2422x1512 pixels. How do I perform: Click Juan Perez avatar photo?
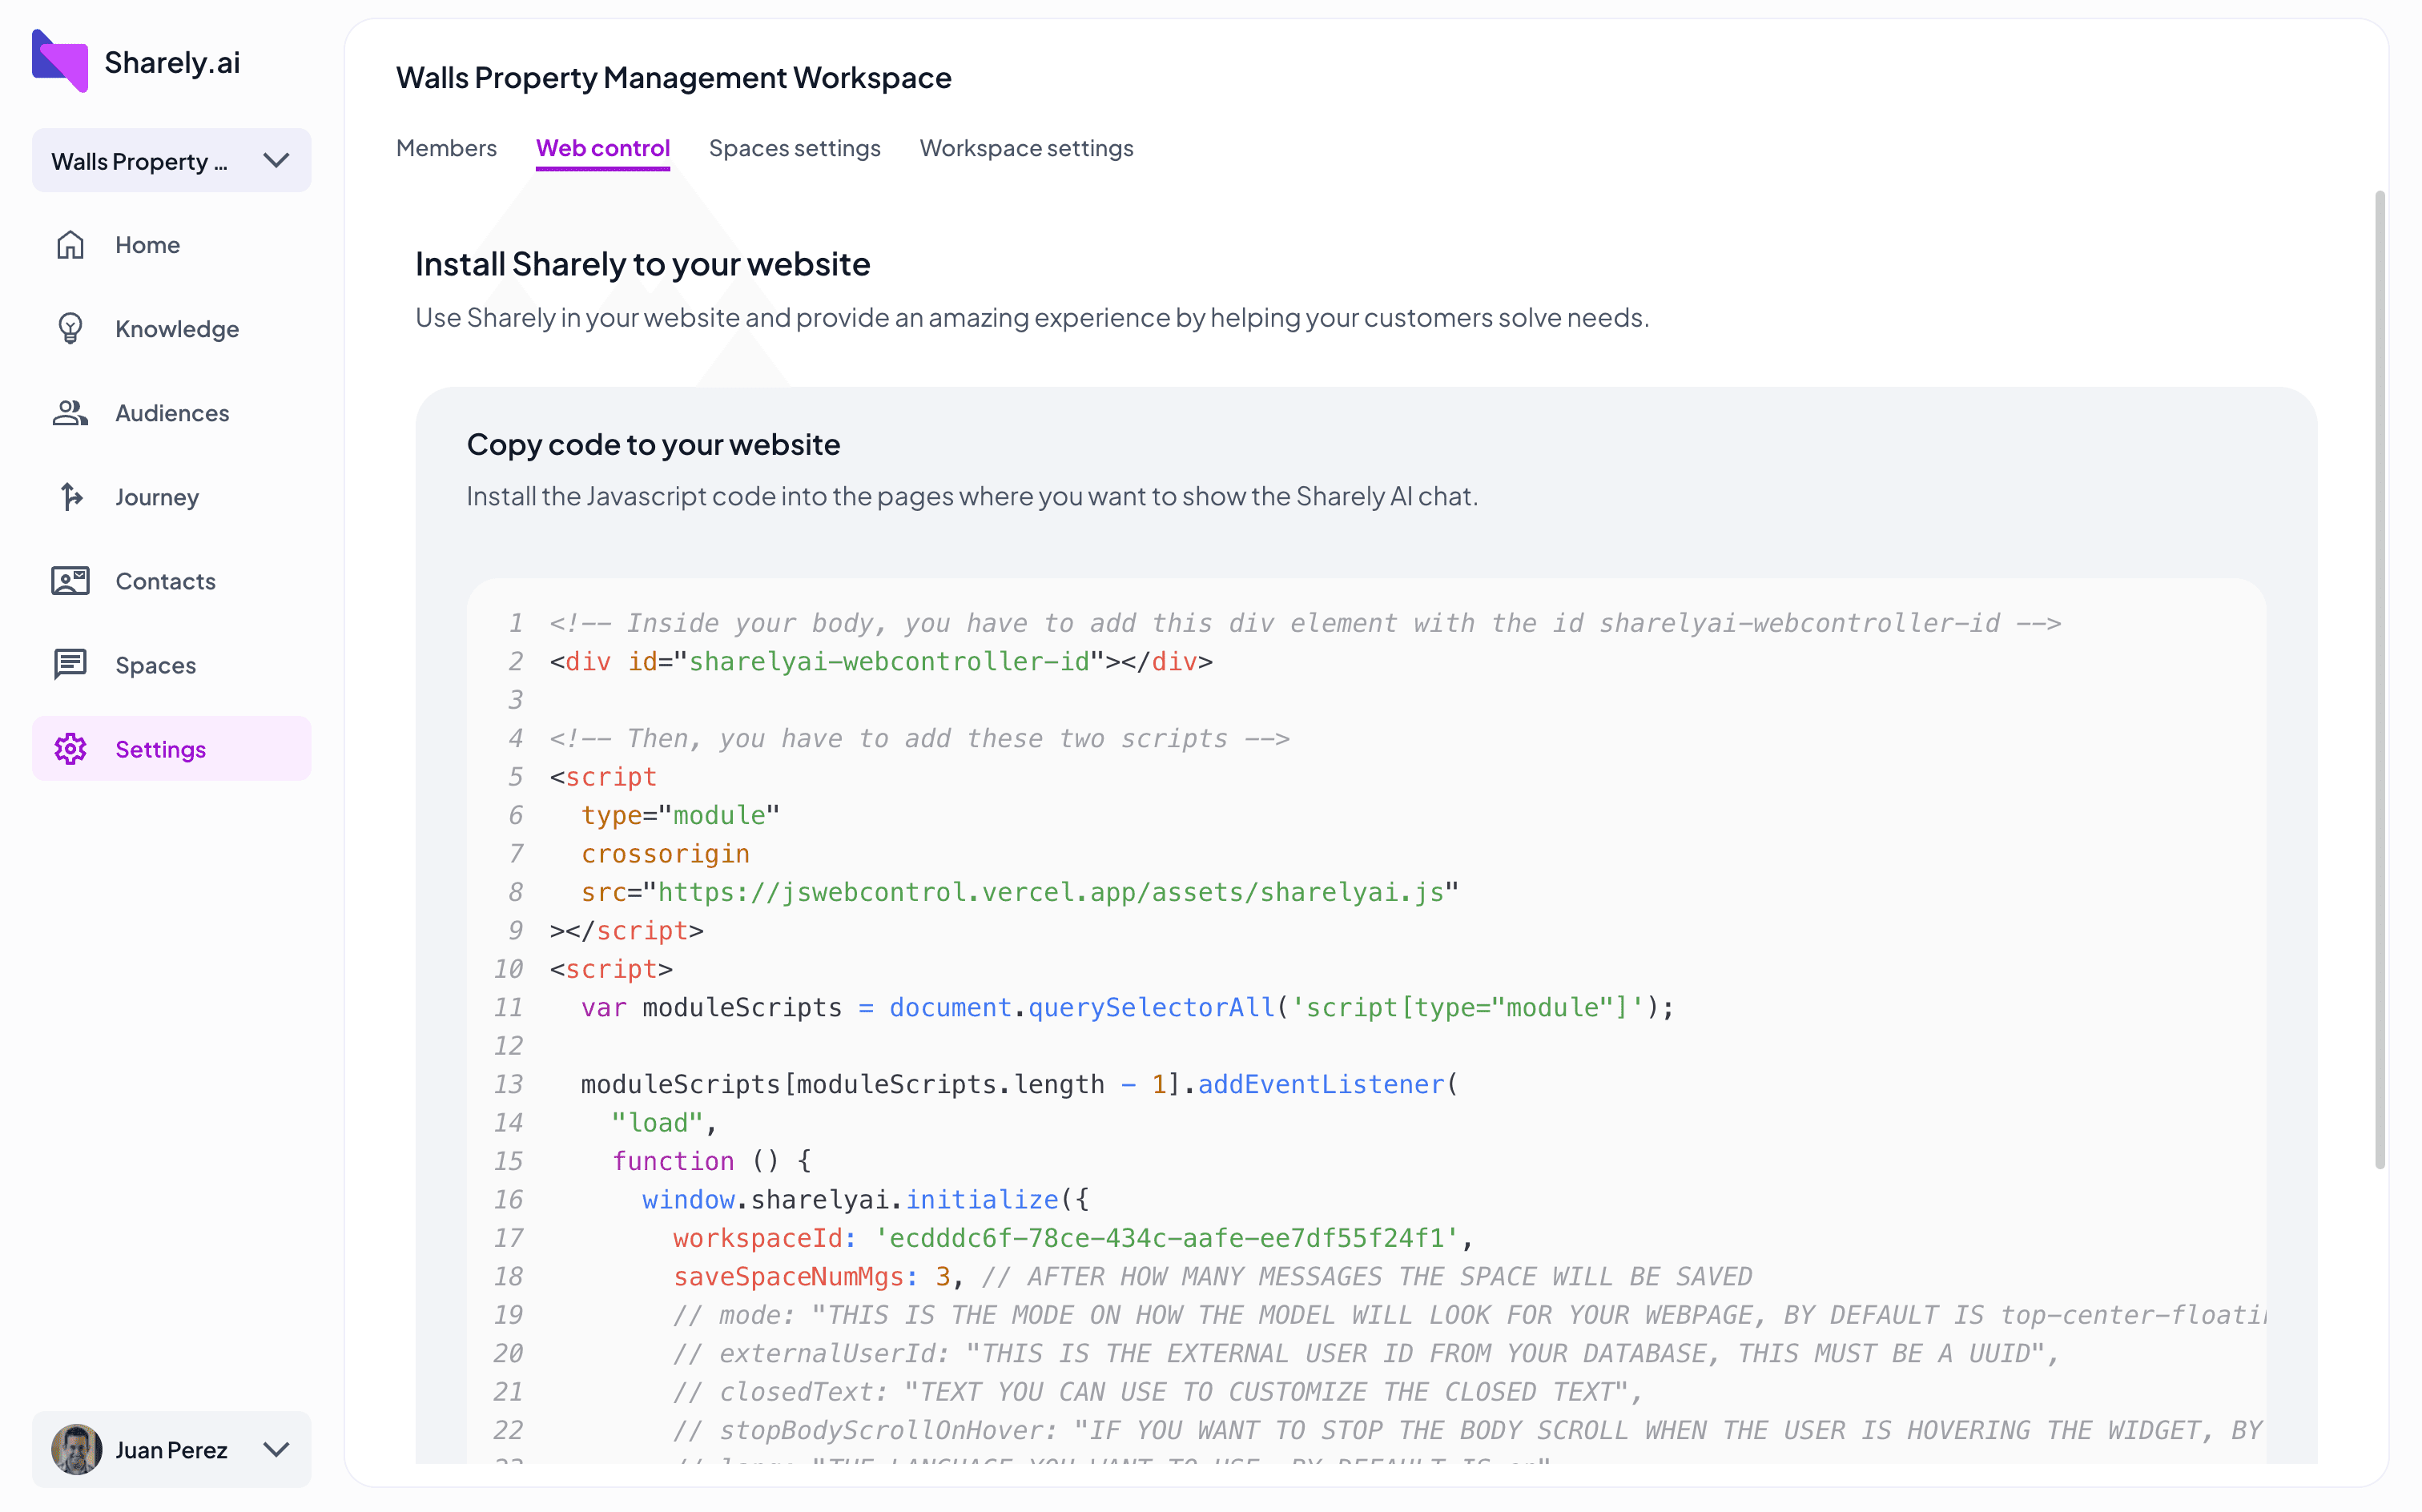tap(77, 1449)
